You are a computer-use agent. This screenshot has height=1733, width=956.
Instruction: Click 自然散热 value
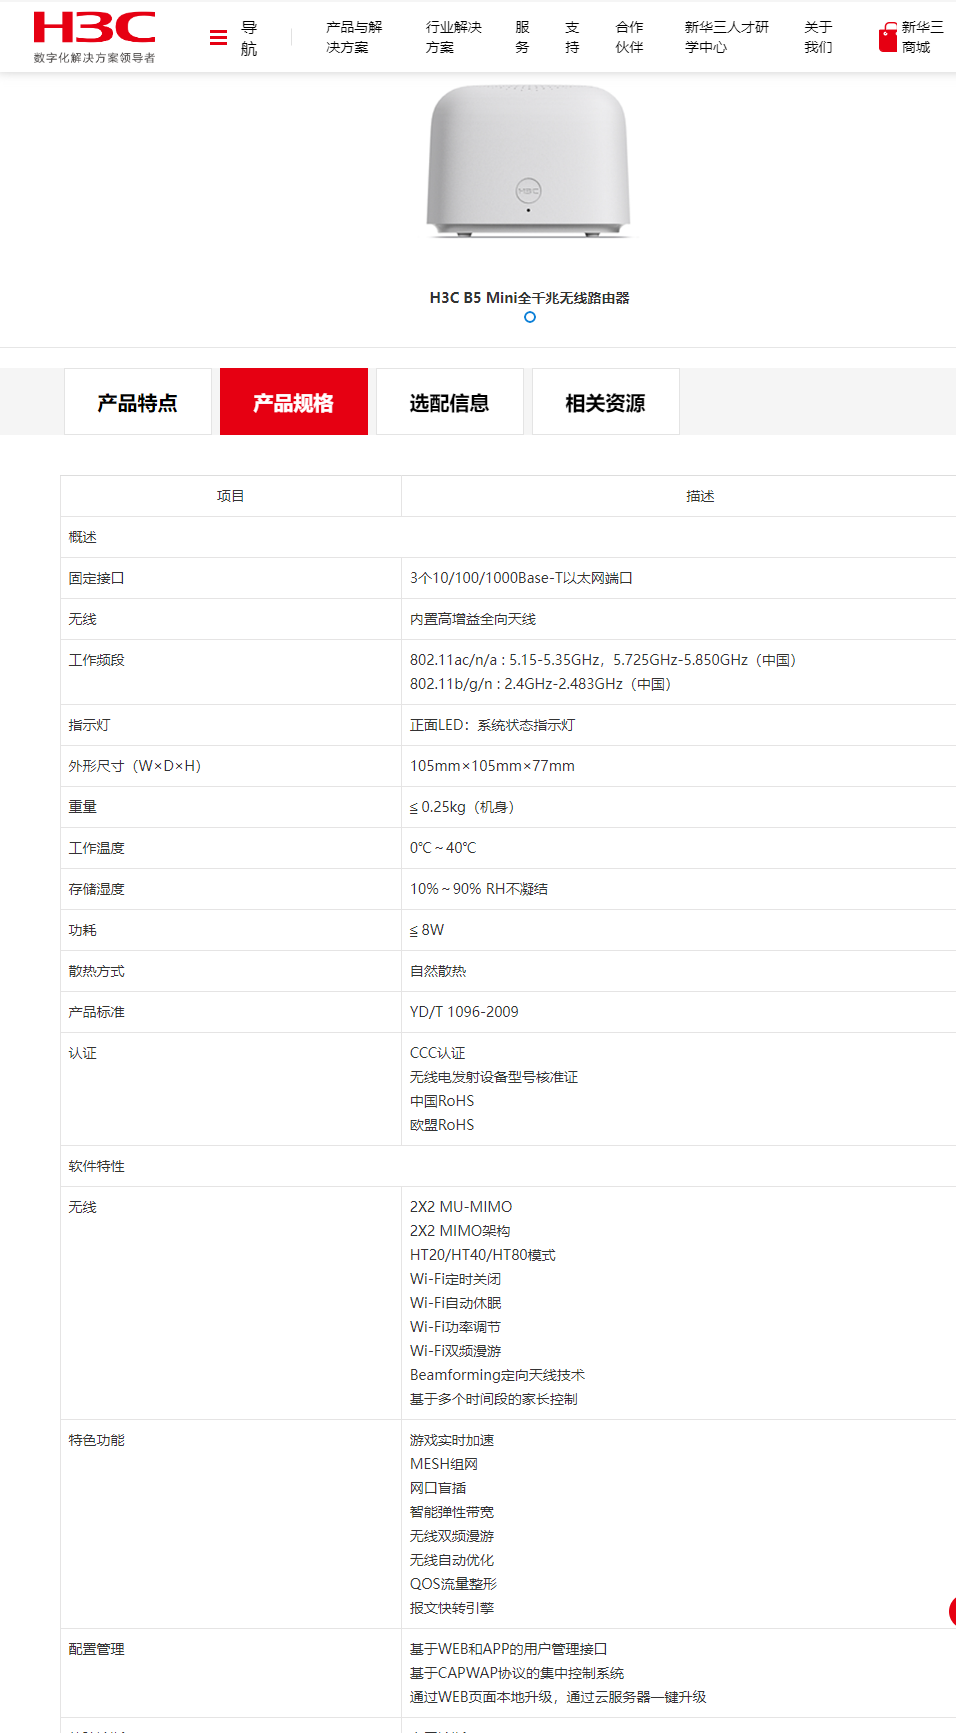(x=438, y=971)
